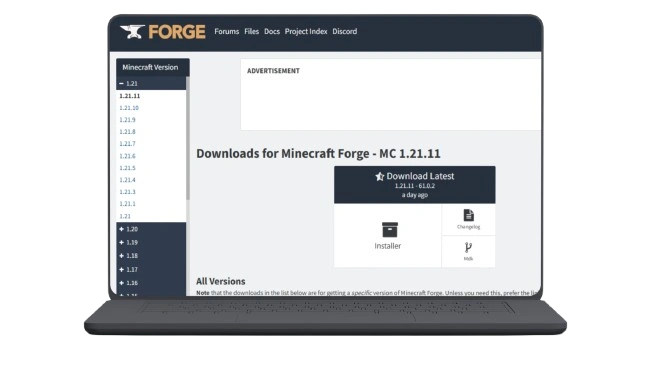Open the Project Index menu item
666x375 pixels.
click(306, 31)
